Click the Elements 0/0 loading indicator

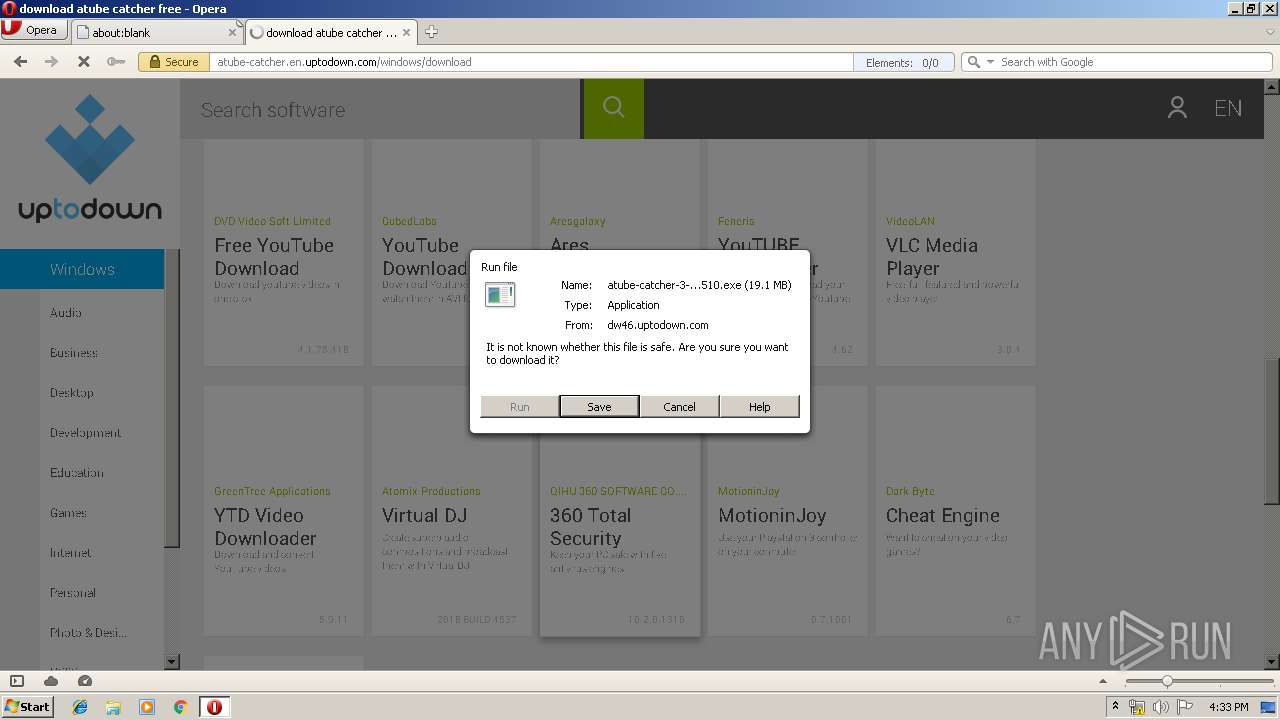(902, 62)
